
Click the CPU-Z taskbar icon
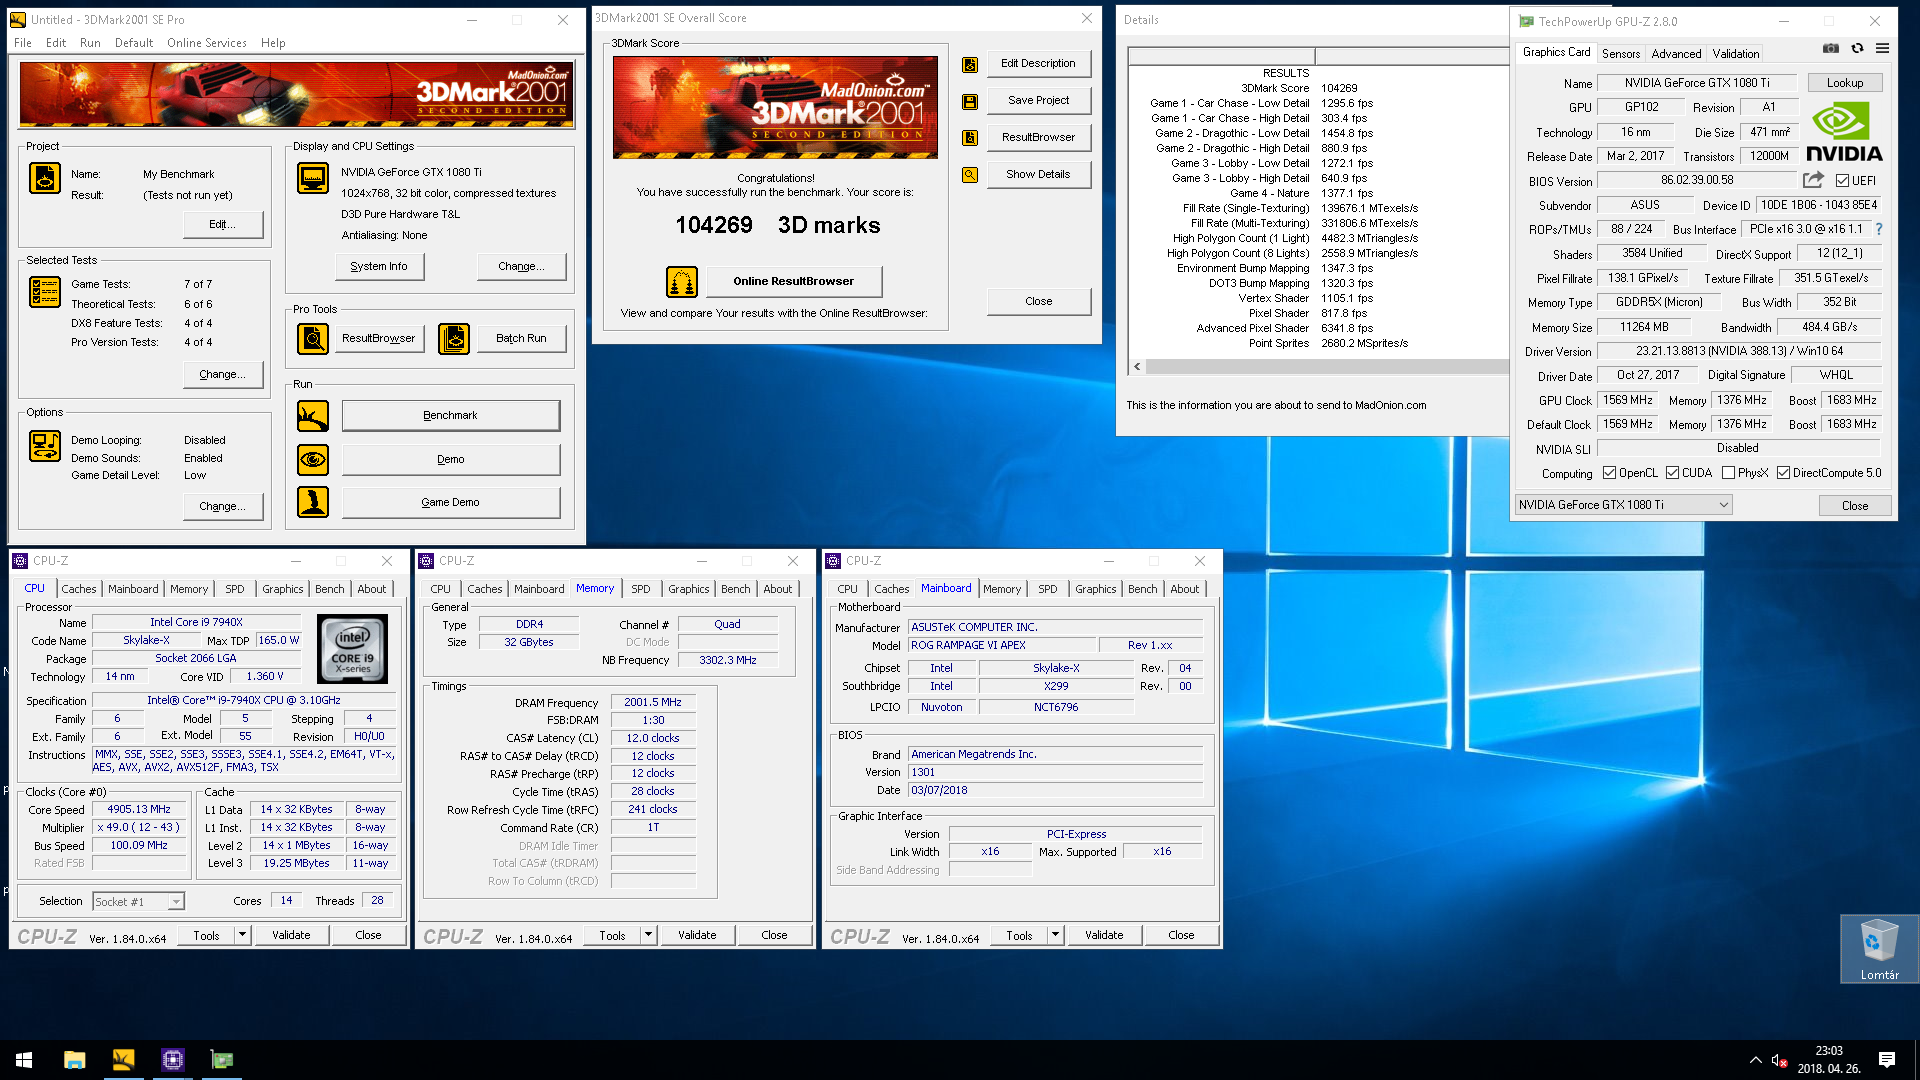[172, 1060]
